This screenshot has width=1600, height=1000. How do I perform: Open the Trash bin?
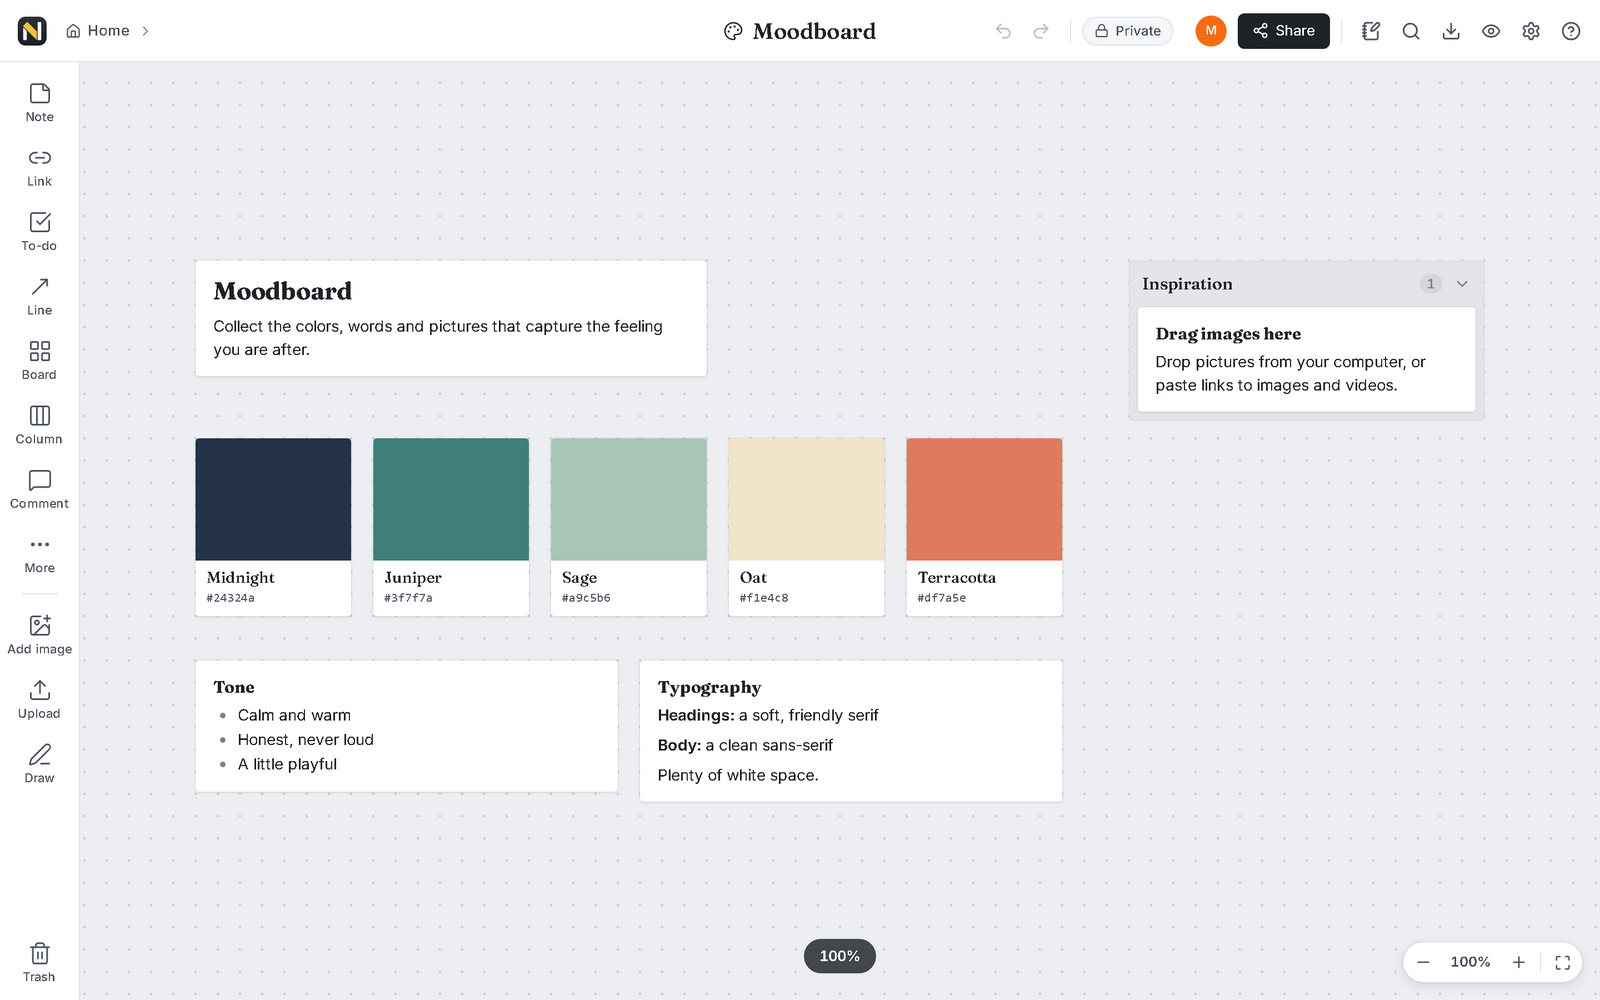coord(40,963)
